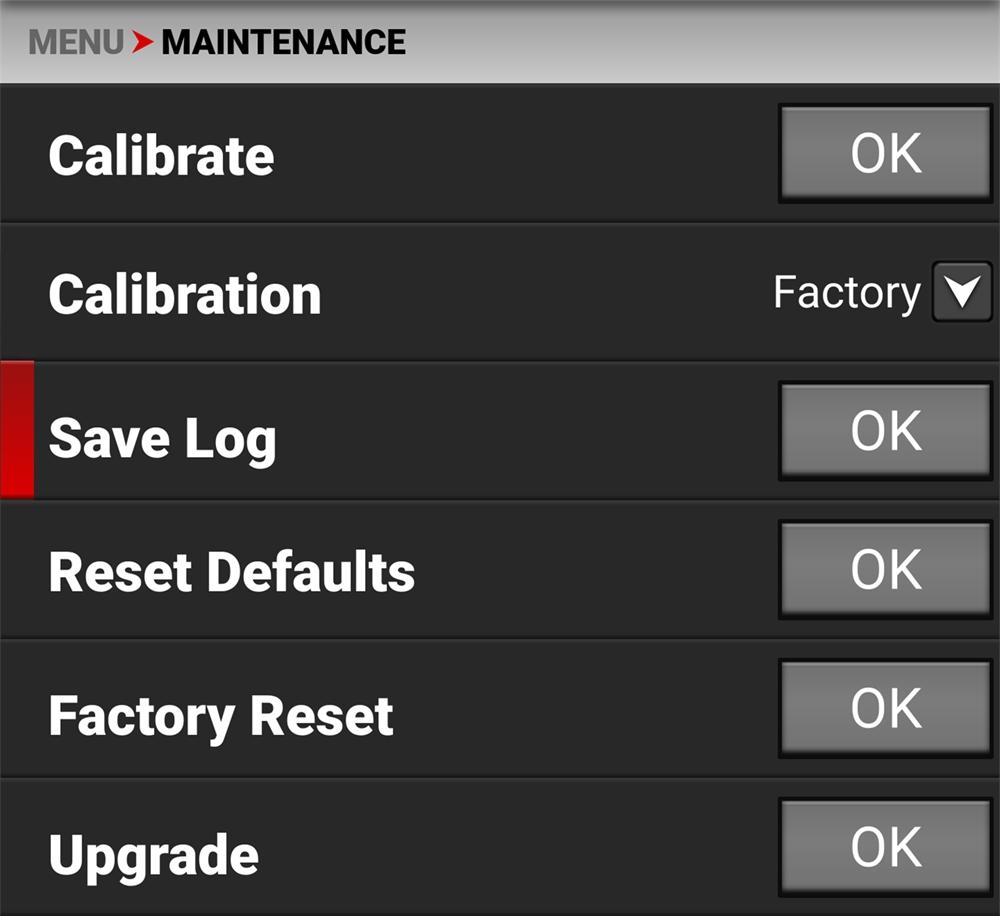Click blank area of Calibration row
Image resolution: width=1000 pixels, height=916 pixels.
click(x=540, y=293)
